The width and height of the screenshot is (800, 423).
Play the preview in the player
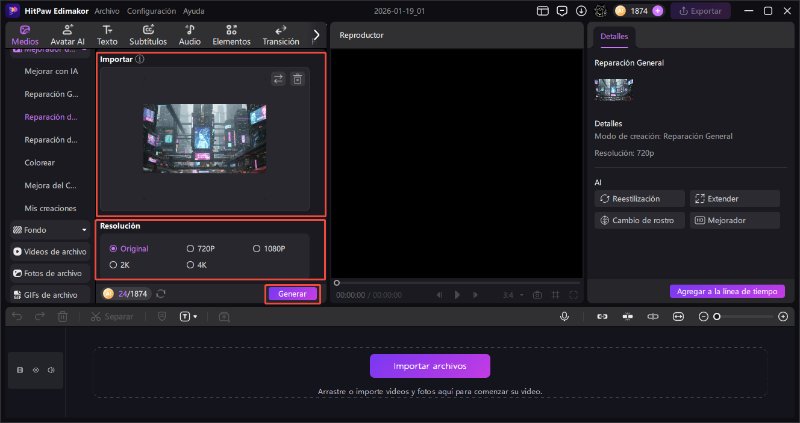click(x=457, y=295)
